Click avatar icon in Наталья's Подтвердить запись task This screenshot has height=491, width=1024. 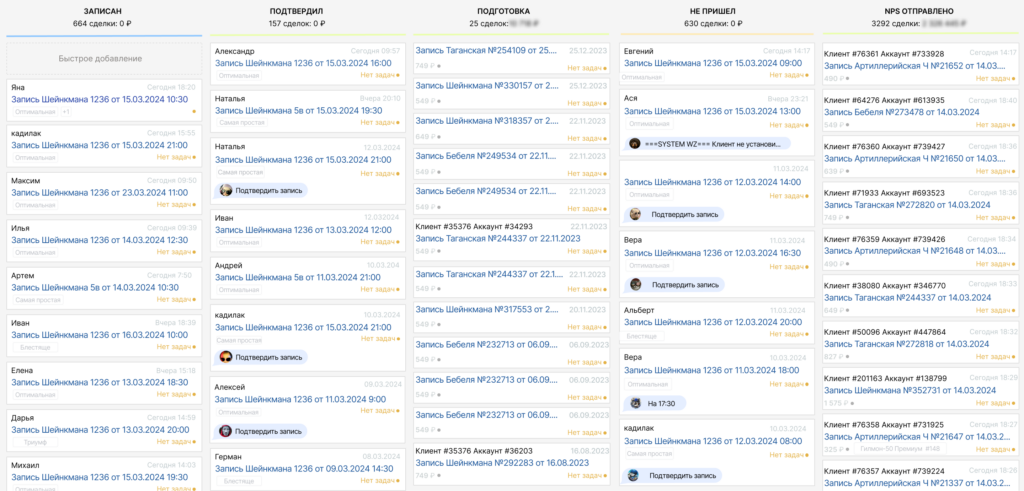click(x=226, y=190)
